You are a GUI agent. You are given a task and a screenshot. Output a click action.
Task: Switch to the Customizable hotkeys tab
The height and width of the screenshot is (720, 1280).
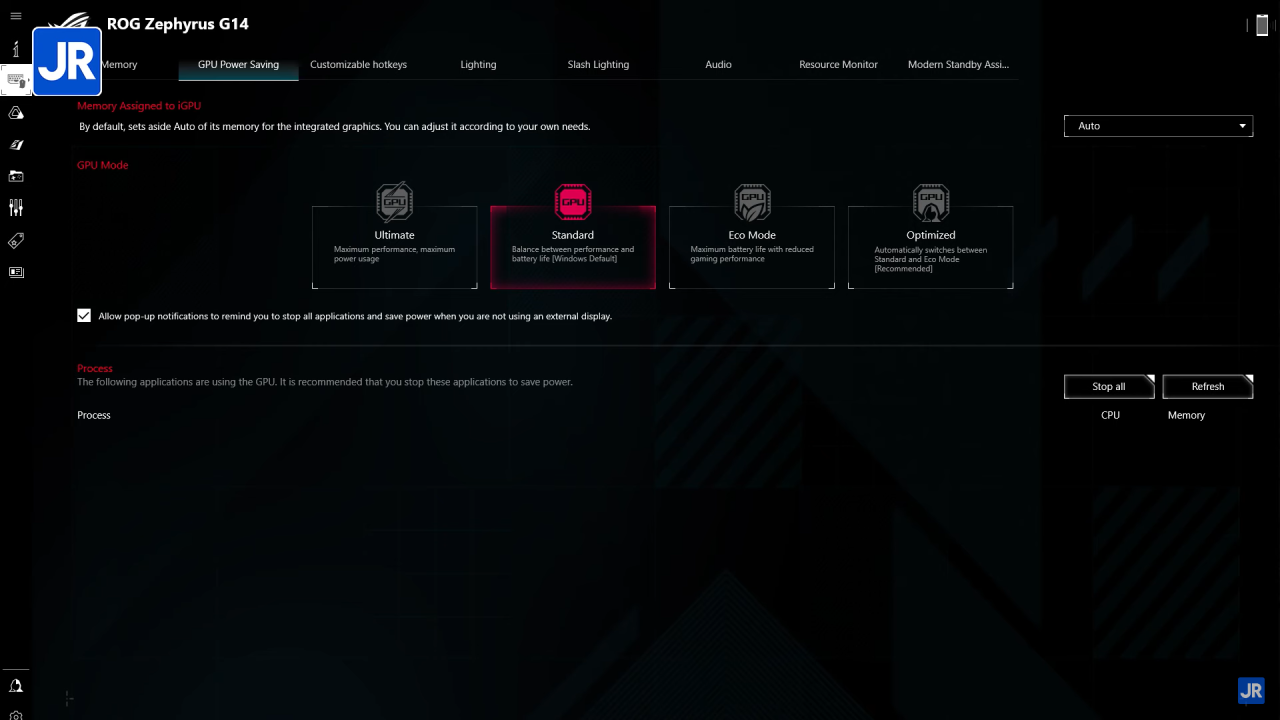tap(358, 65)
